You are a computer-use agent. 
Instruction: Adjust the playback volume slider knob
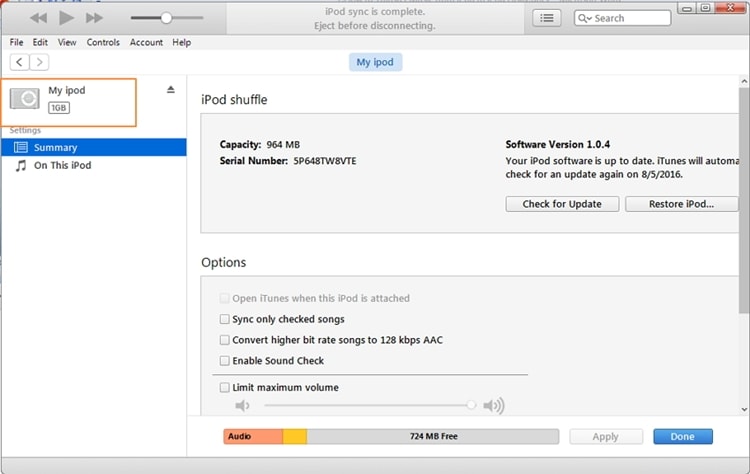166,18
